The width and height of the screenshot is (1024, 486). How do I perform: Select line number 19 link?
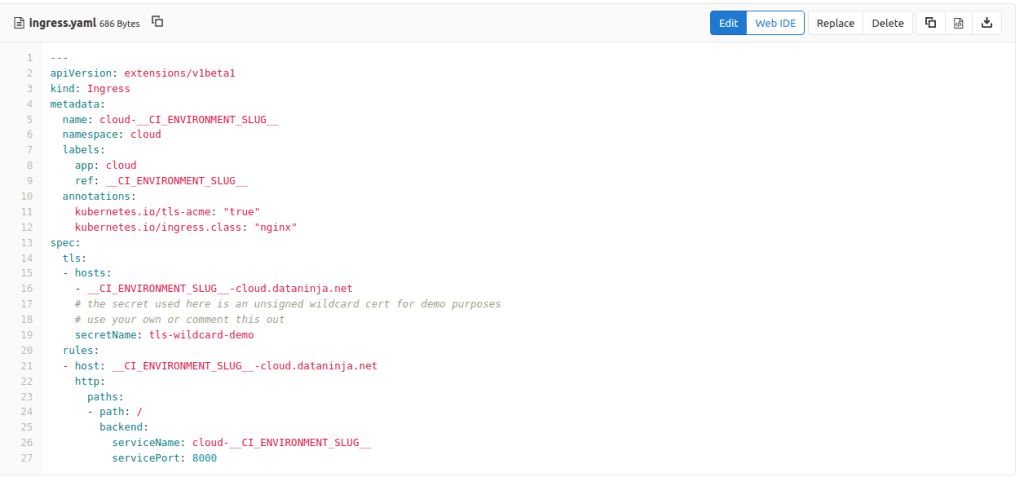(27, 335)
